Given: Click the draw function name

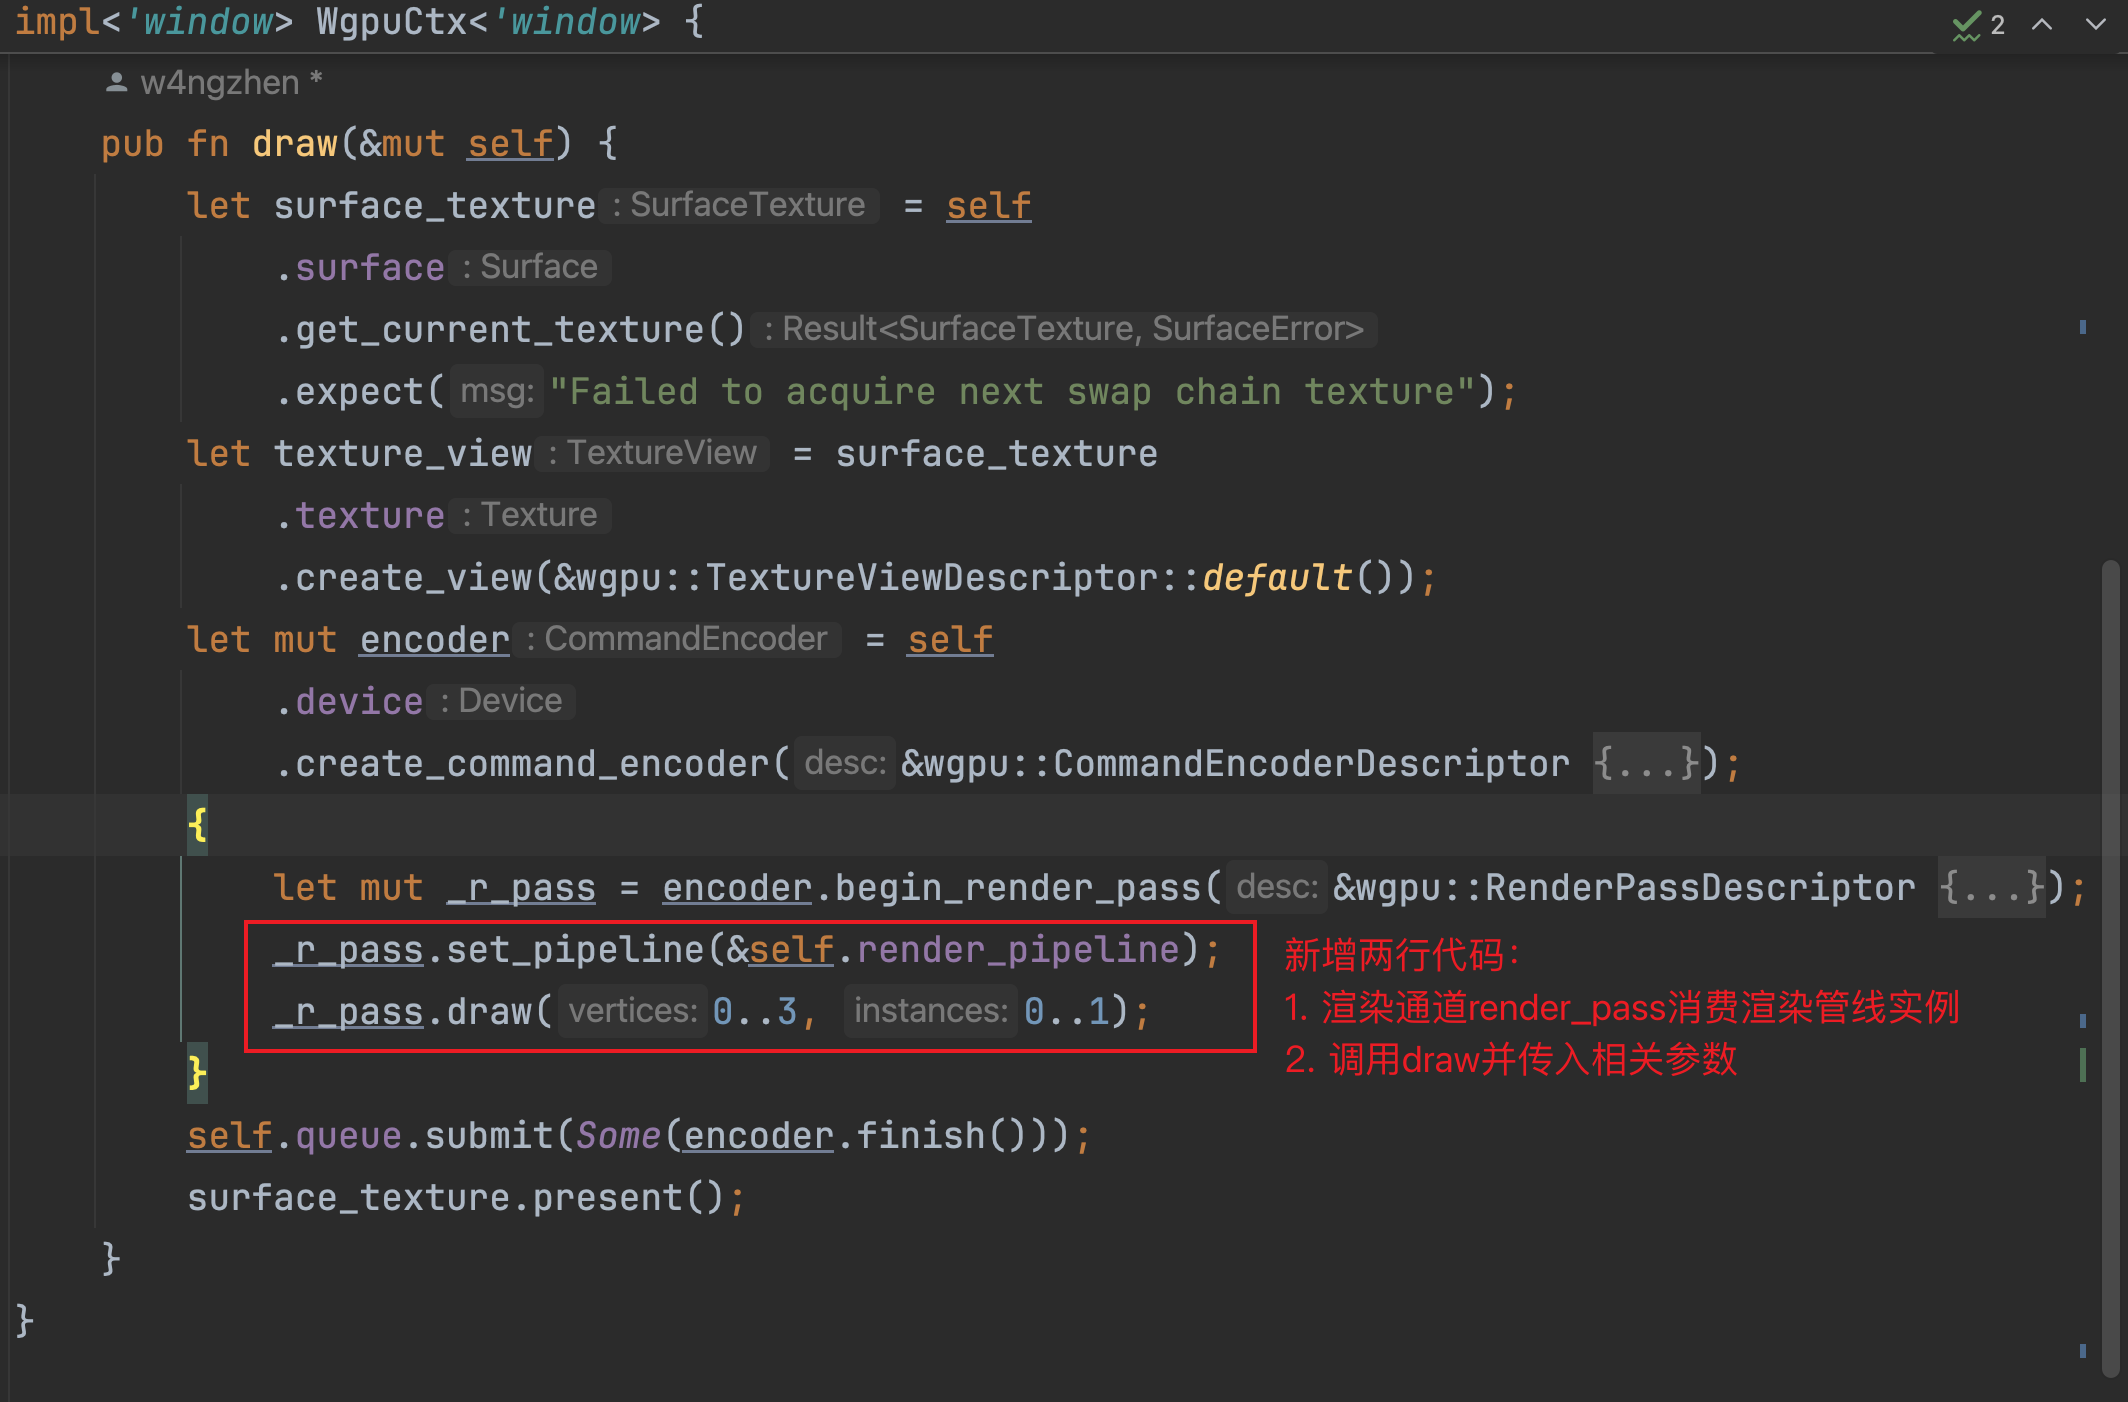Looking at the screenshot, I should click(x=294, y=144).
